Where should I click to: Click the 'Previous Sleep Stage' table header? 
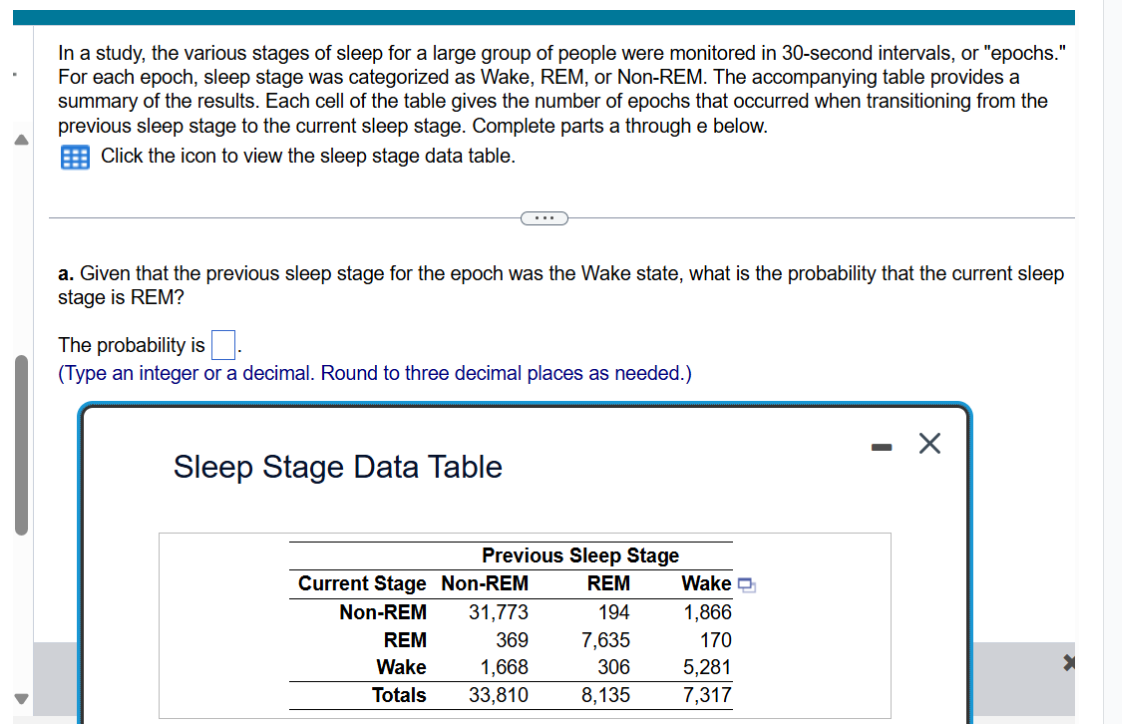[x=580, y=555]
